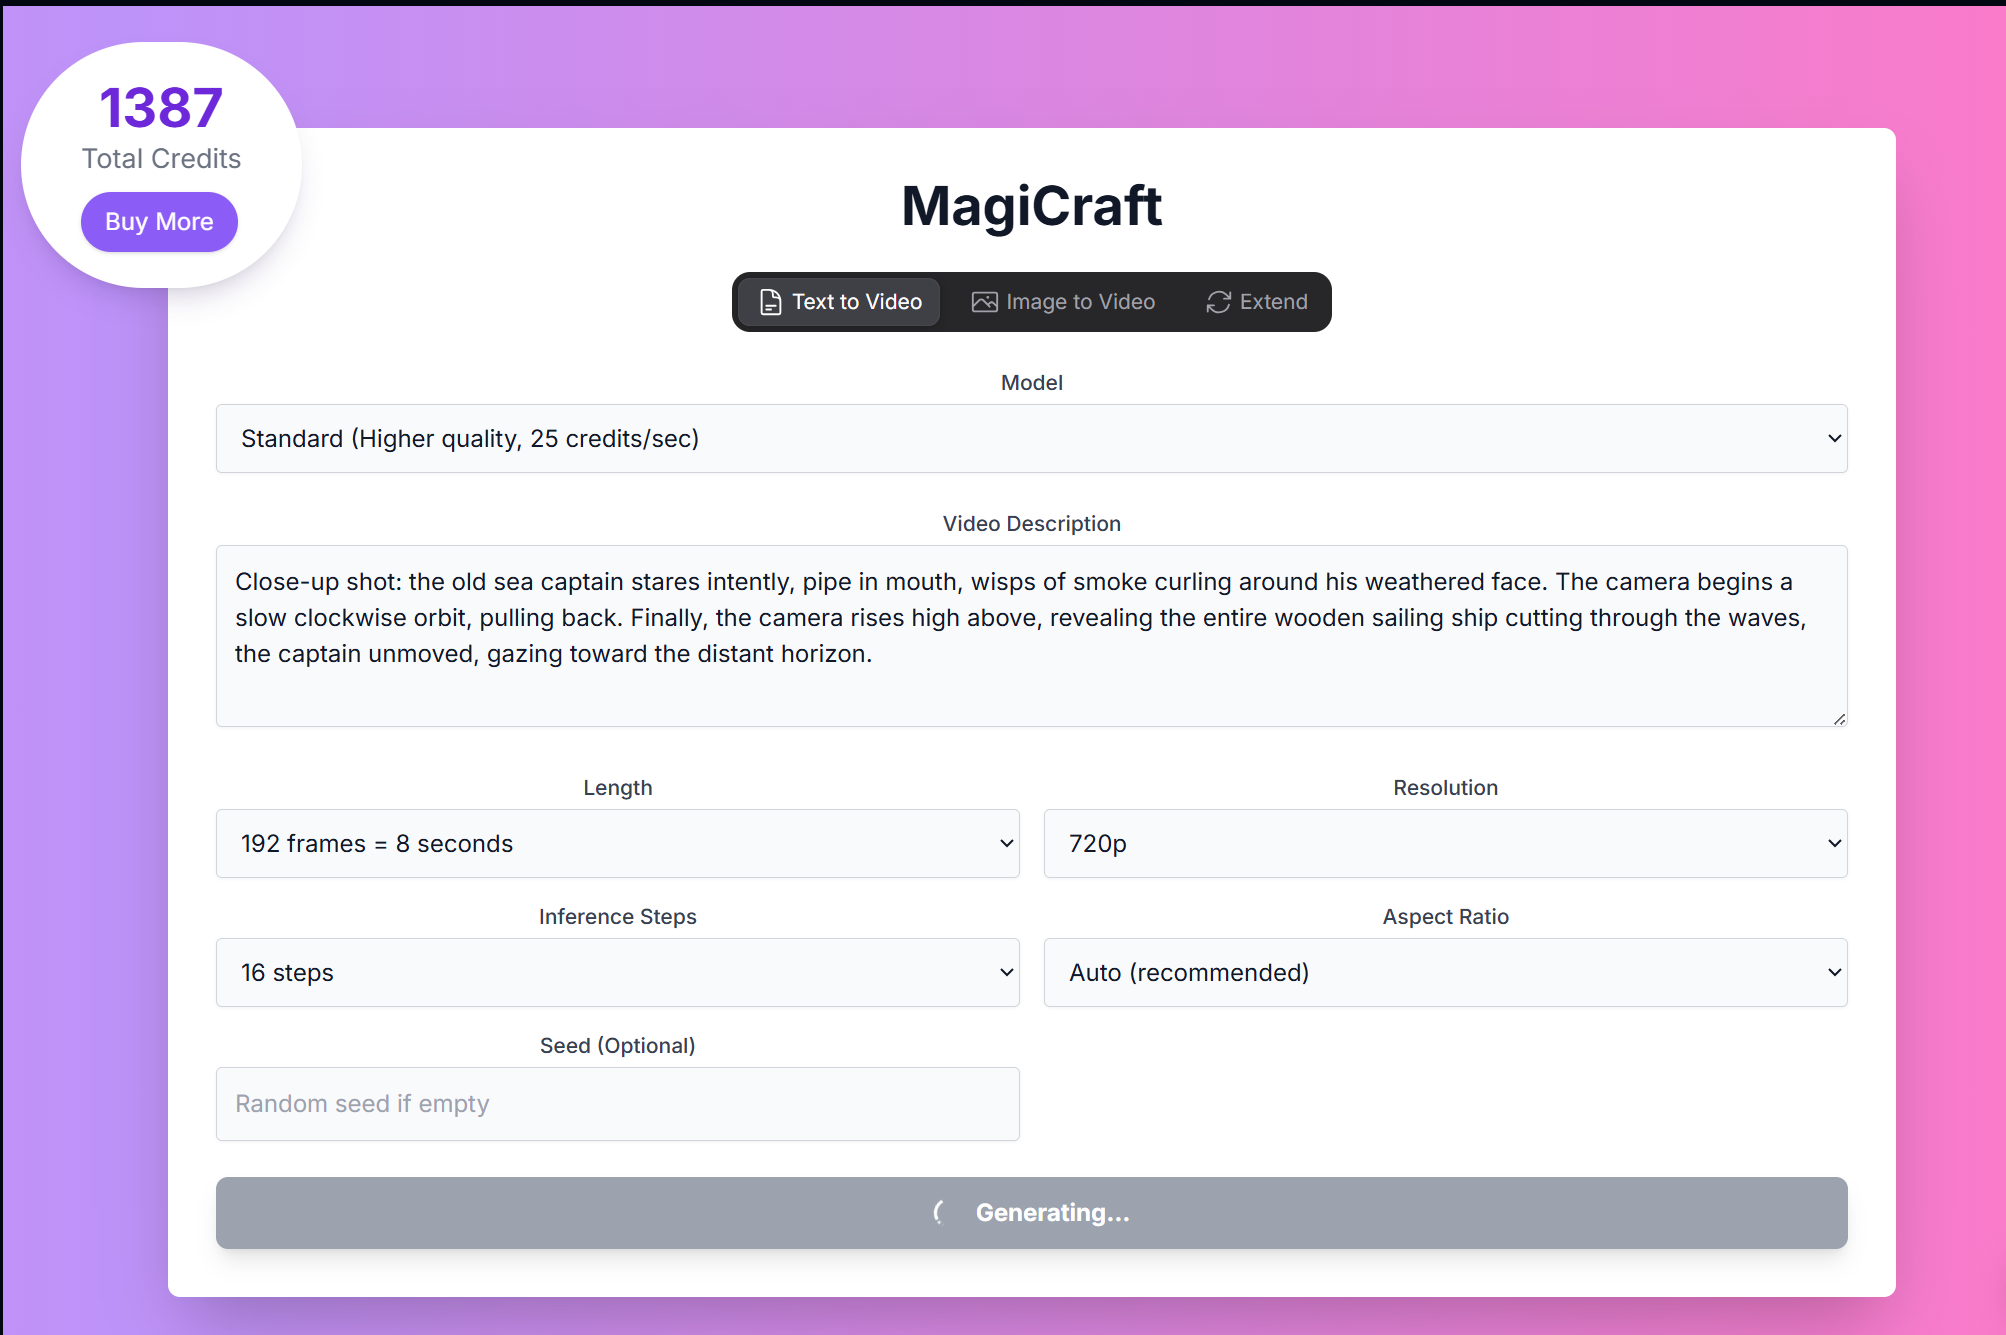
Task: Open the Extend tab
Action: (x=1257, y=302)
